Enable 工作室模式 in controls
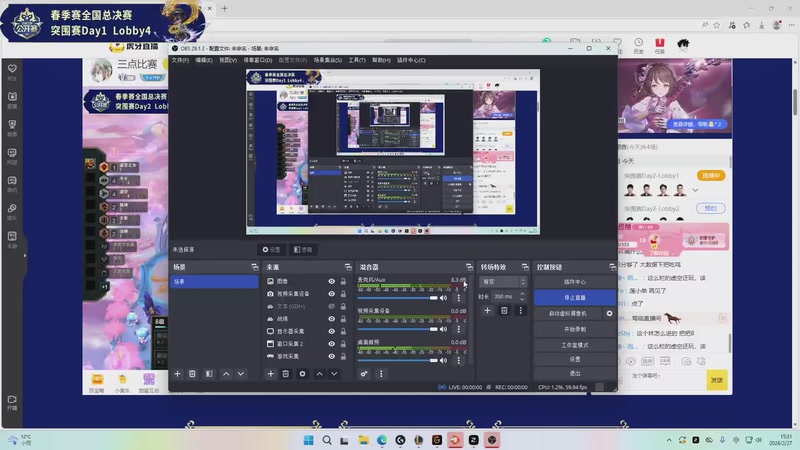 pyautogui.click(x=575, y=345)
